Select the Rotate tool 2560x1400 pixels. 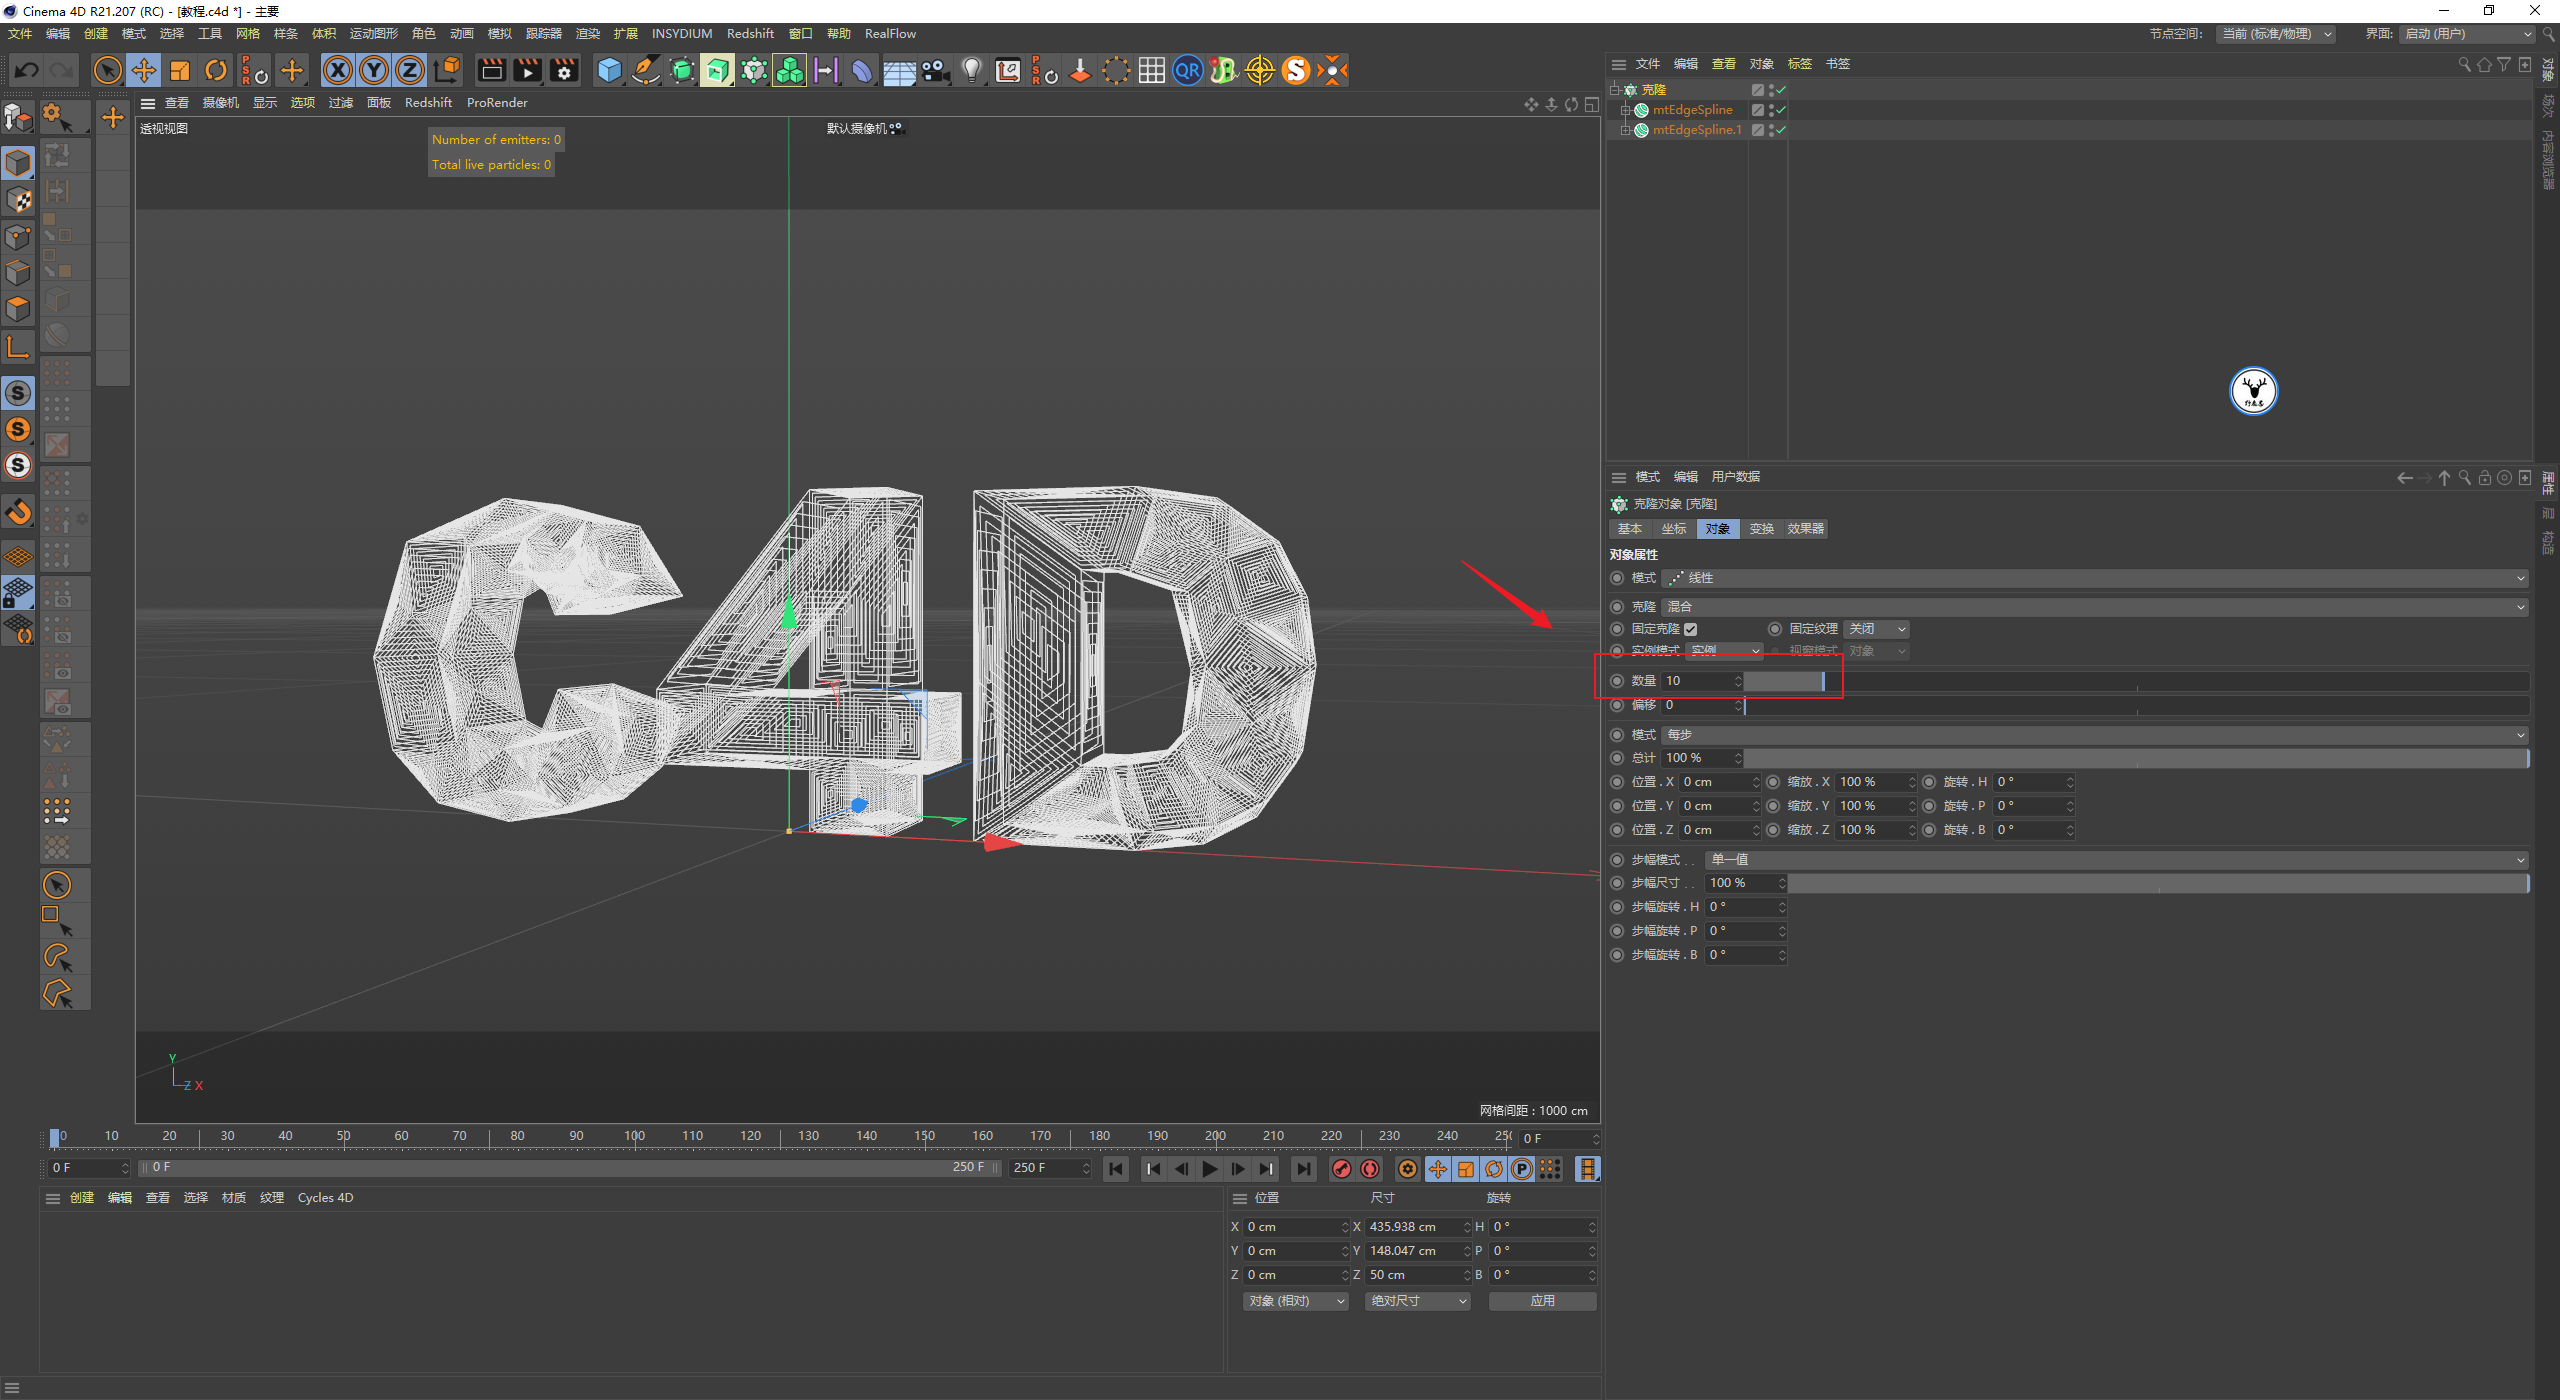[216, 70]
